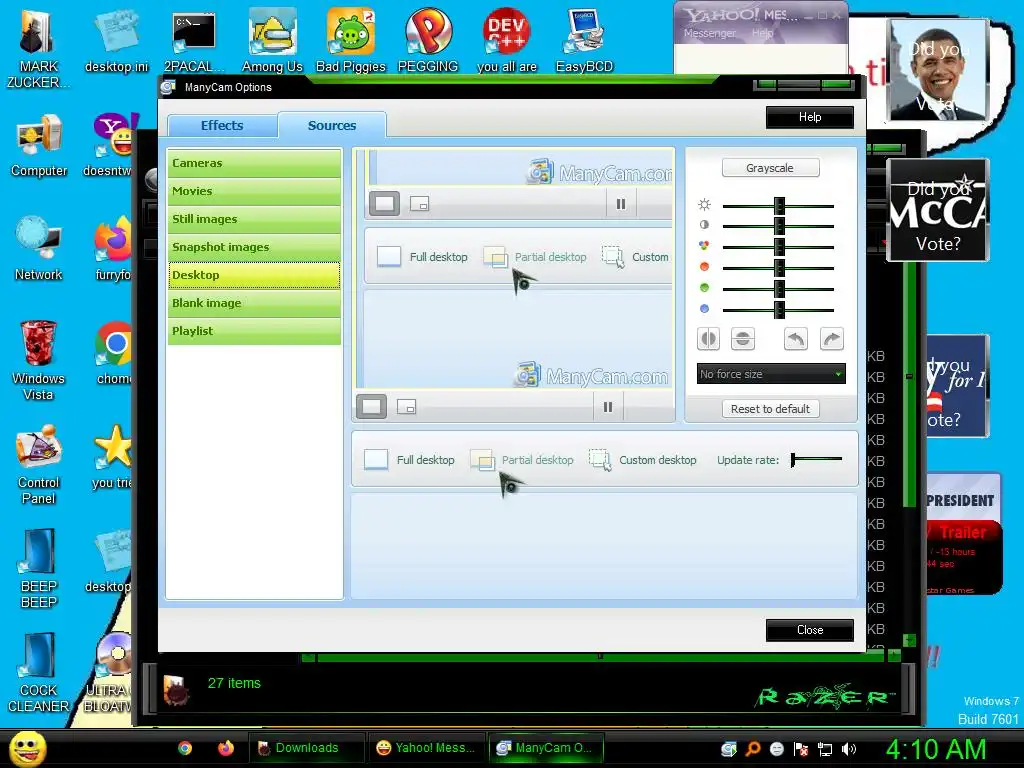Image resolution: width=1024 pixels, height=768 pixels.
Task: Select Blank image source
Action: pyautogui.click(x=254, y=303)
